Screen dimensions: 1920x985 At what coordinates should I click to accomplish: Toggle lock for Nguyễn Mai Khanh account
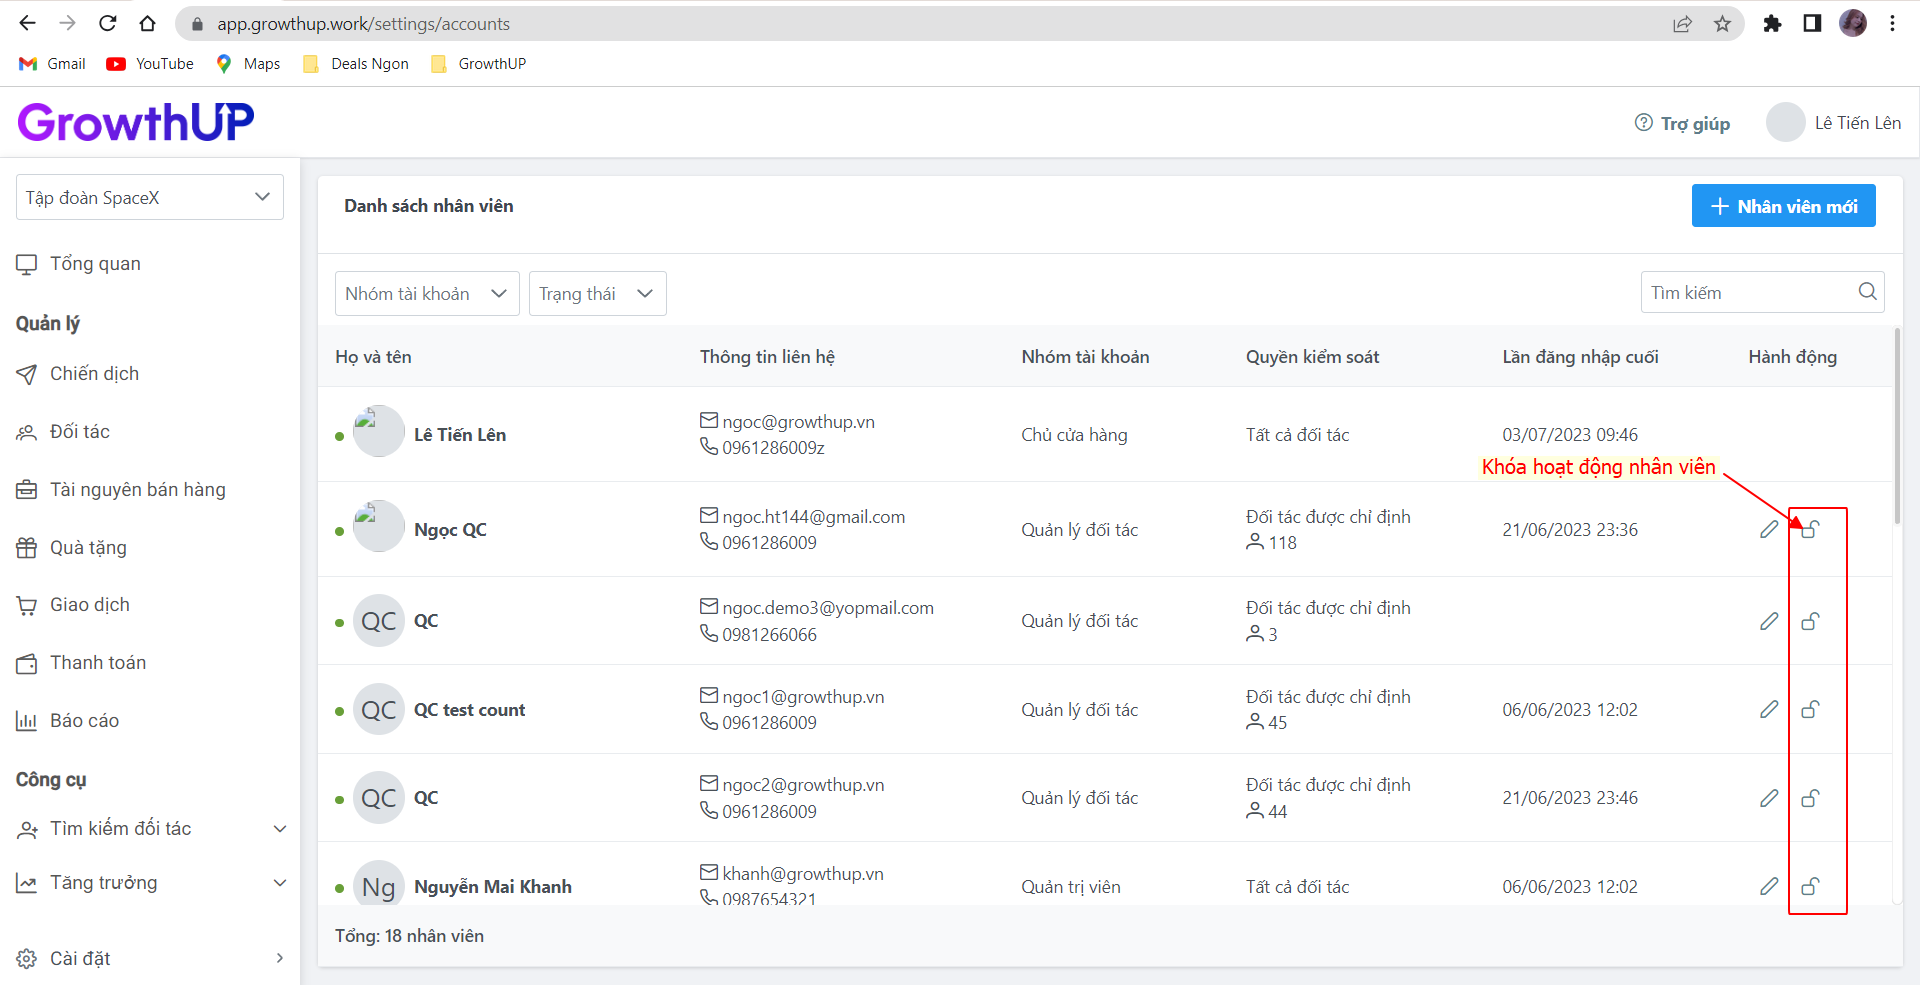[x=1810, y=886]
